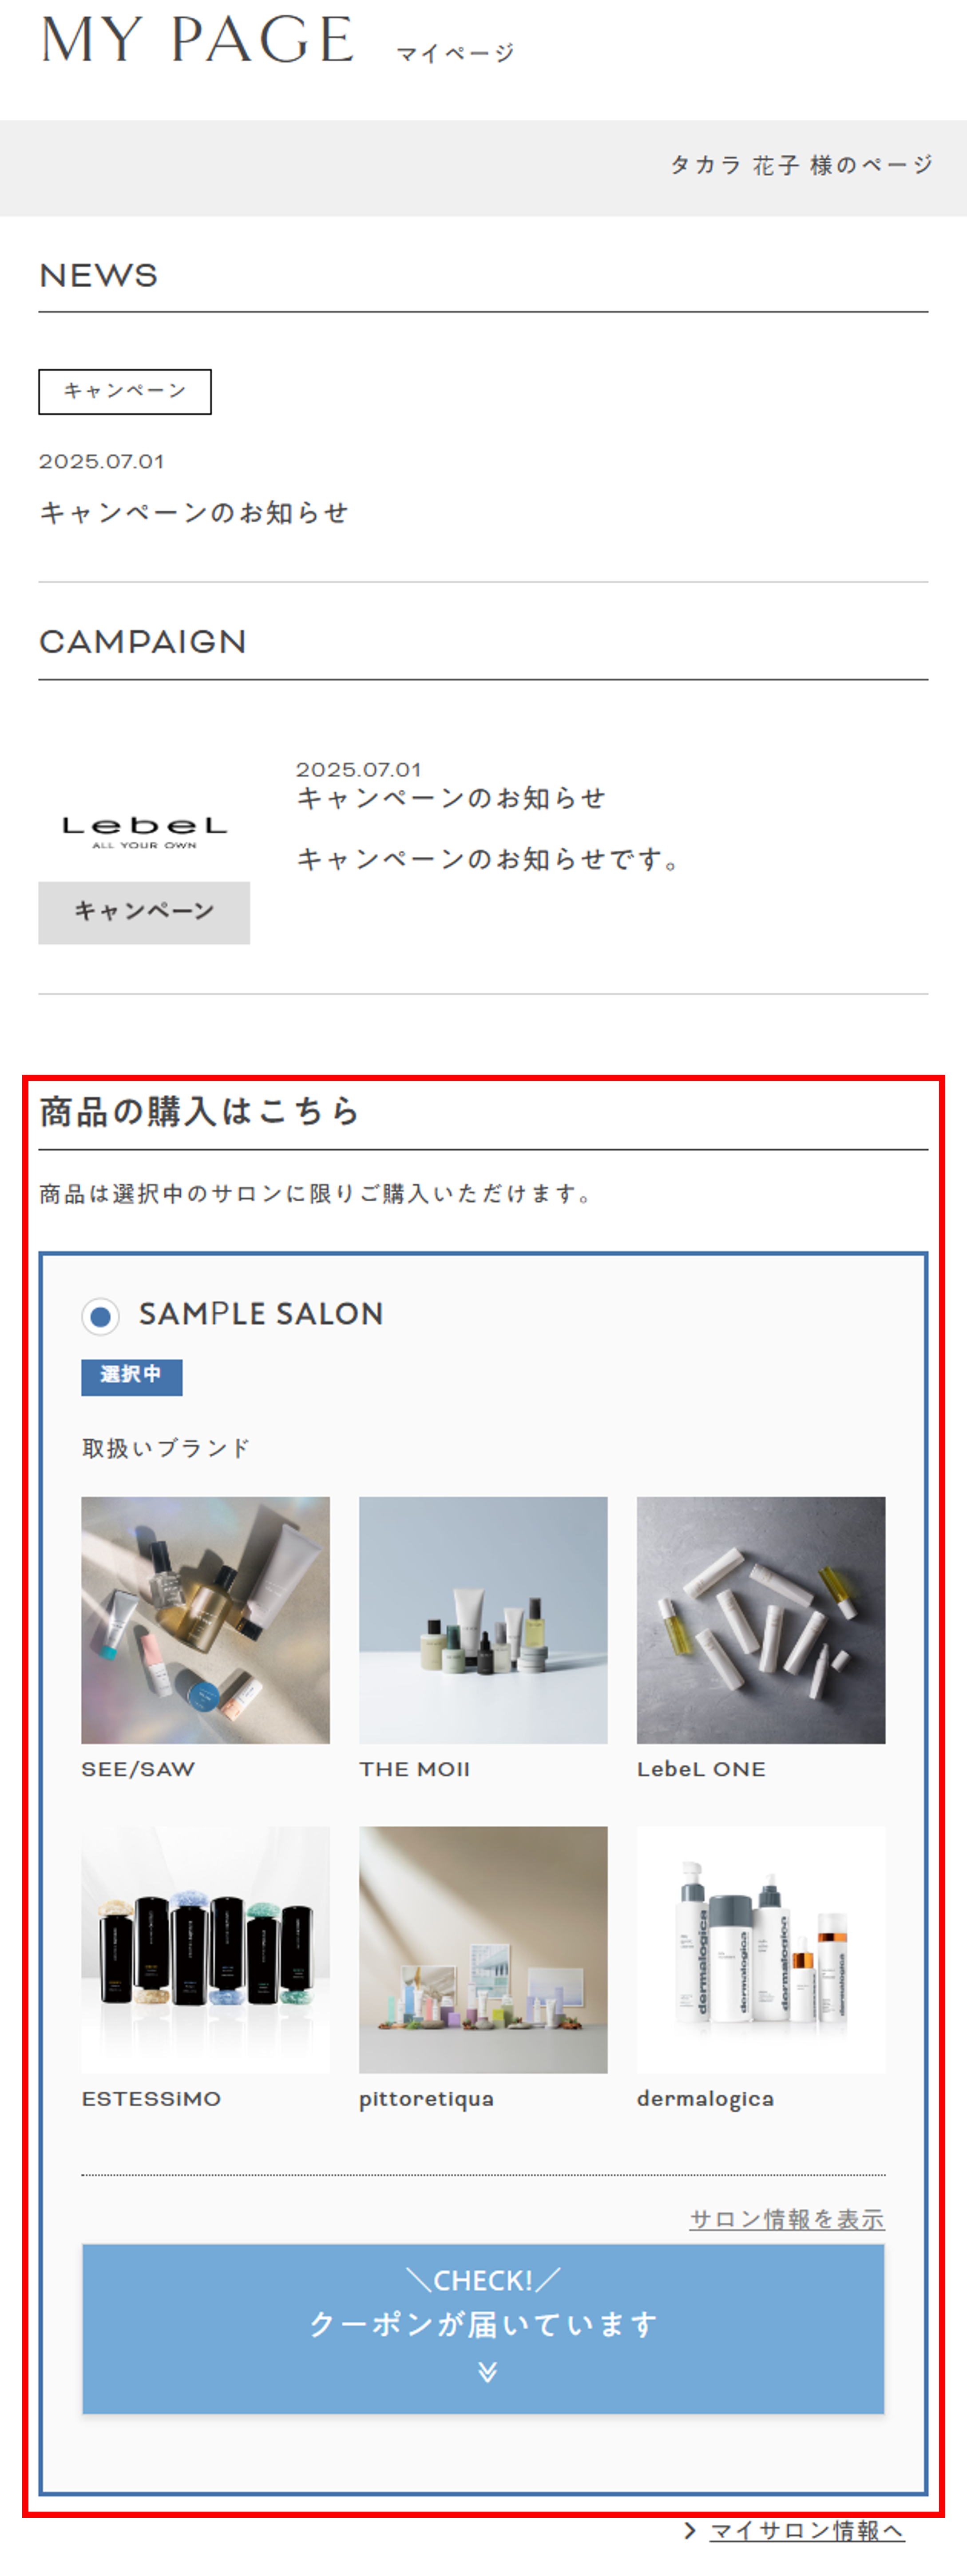Click the double chevron on coupon banner

487,2372
